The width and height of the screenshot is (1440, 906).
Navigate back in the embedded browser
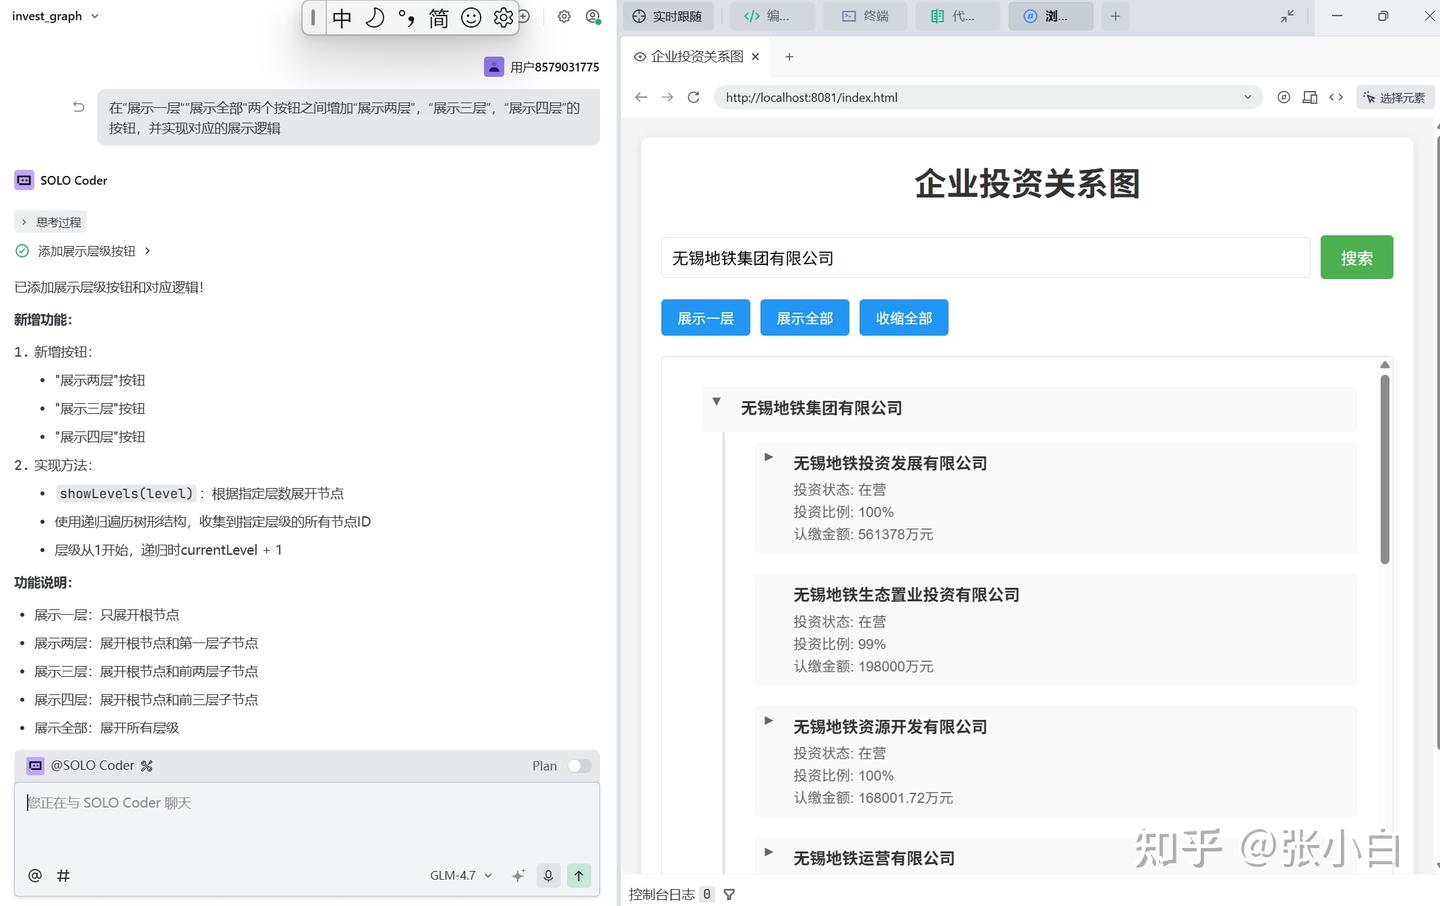641,97
